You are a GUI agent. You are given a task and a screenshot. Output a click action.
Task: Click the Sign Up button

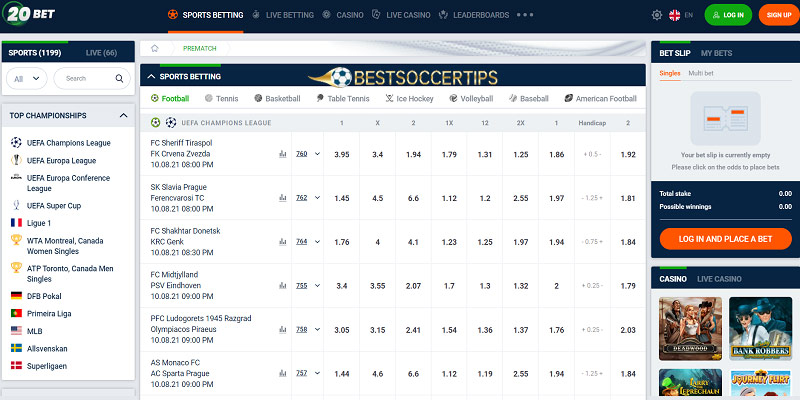779,15
